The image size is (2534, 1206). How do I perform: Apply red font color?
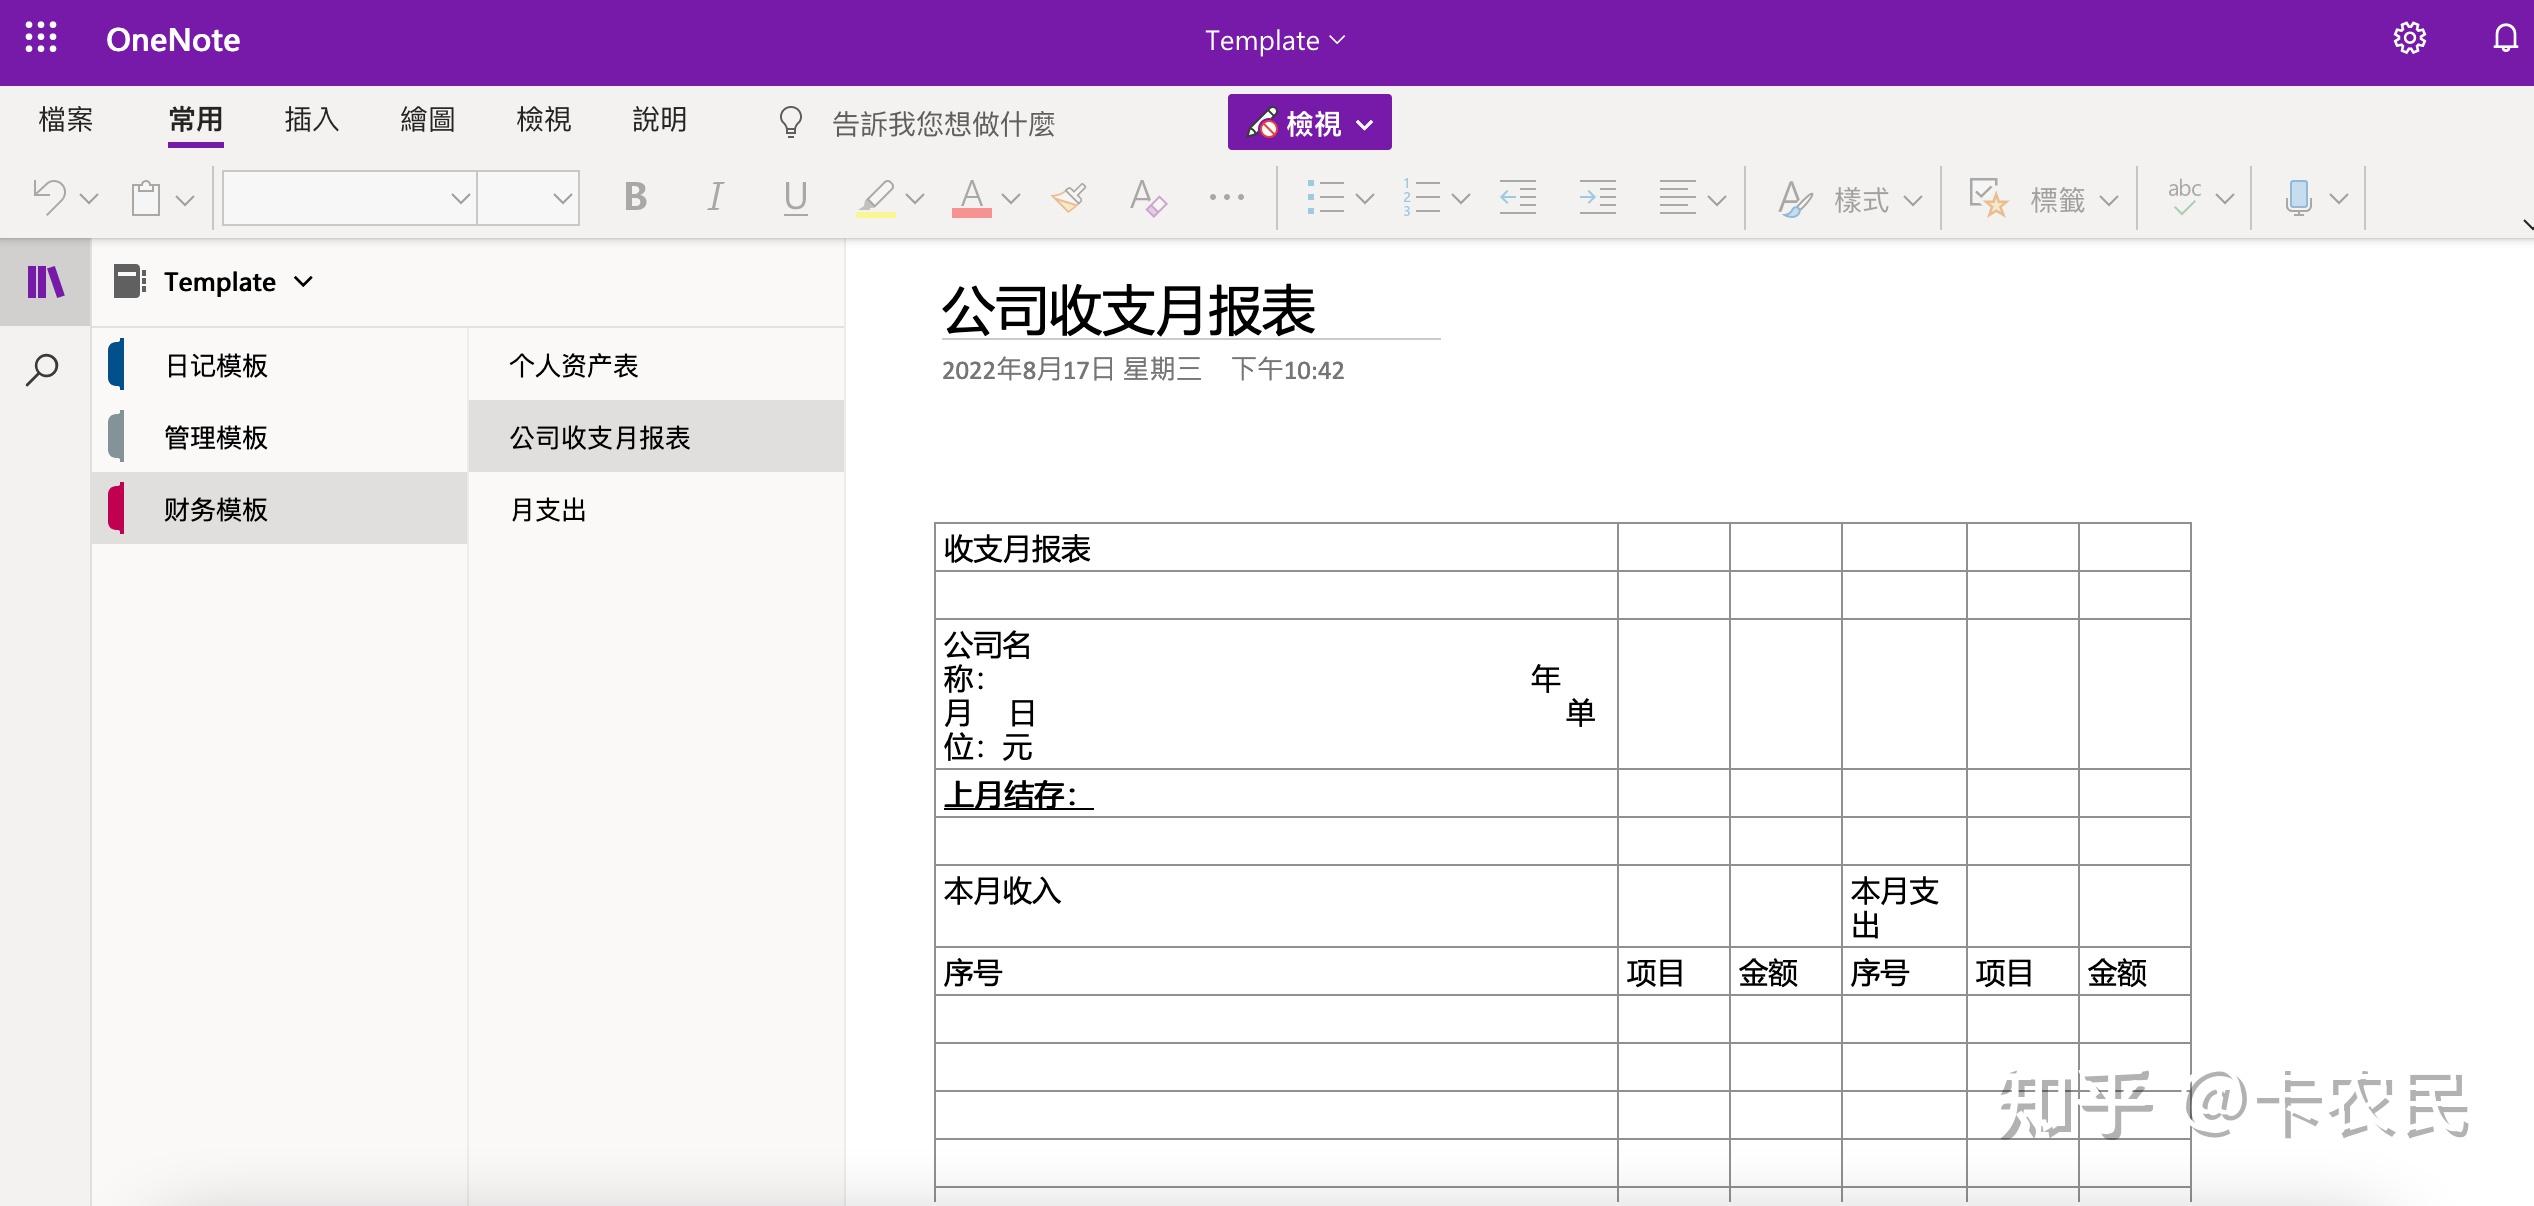972,197
